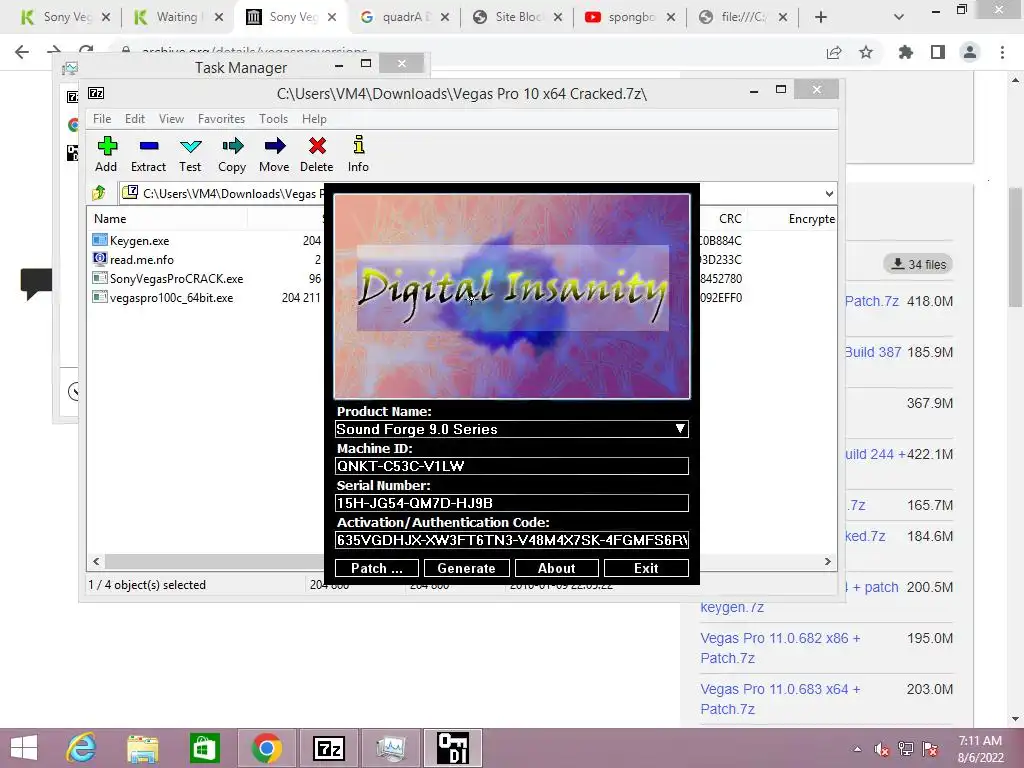The width and height of the screenshot is (1024, 768).
Task: Open the Chrome profile avatar
Action: click(970, 52)
